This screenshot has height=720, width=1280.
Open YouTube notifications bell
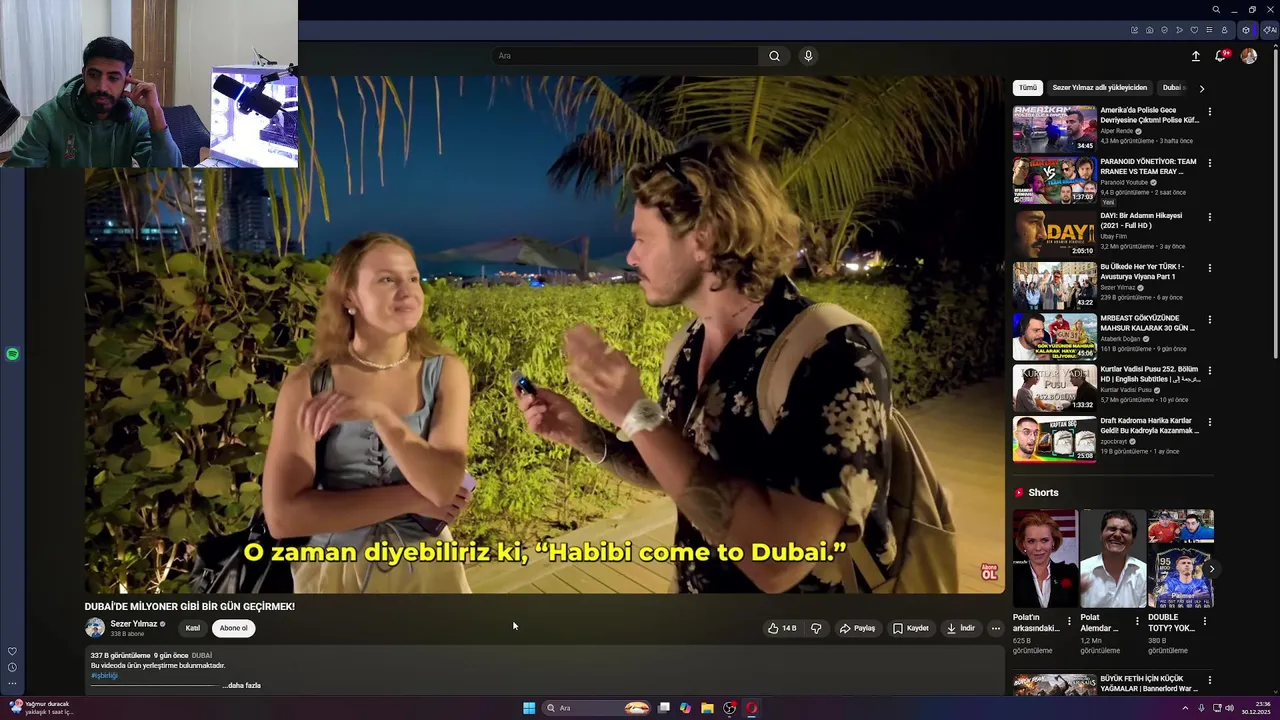pyautogui.click(x=1221, y=56)
